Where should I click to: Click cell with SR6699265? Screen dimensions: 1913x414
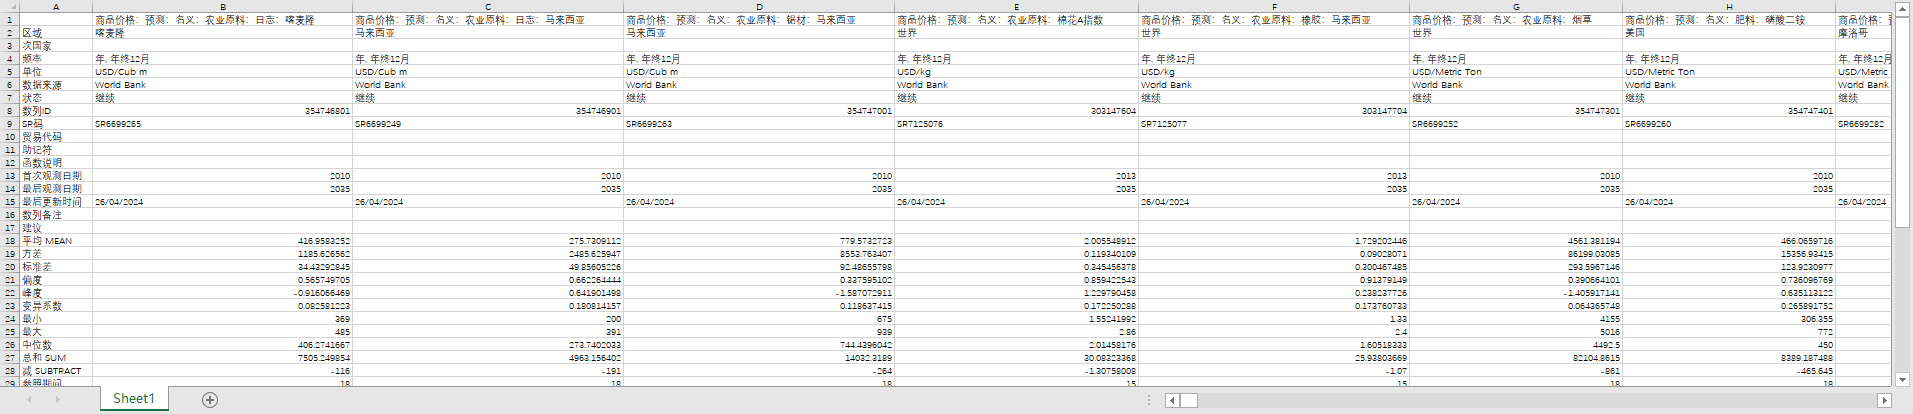pyautogui.click(x=222, y=124)
